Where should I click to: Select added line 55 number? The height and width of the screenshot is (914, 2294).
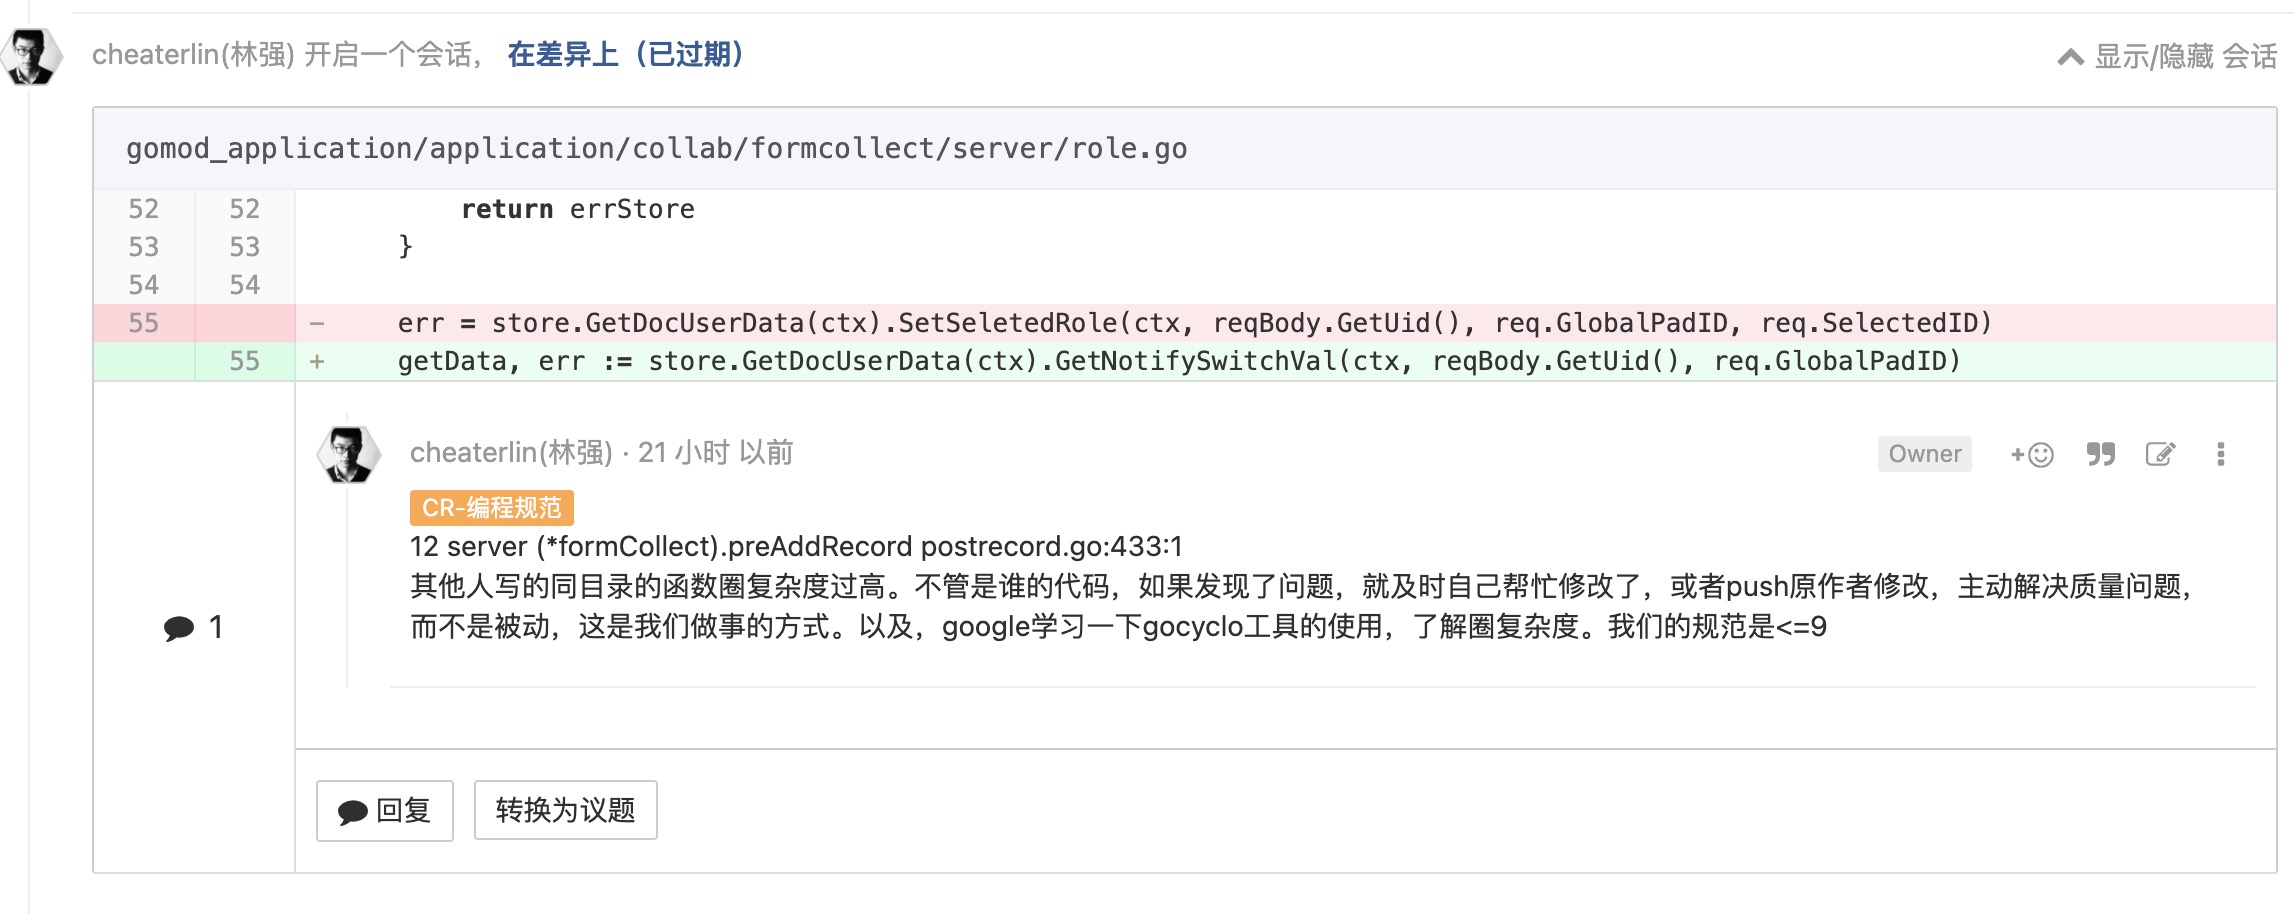[244, 361]
